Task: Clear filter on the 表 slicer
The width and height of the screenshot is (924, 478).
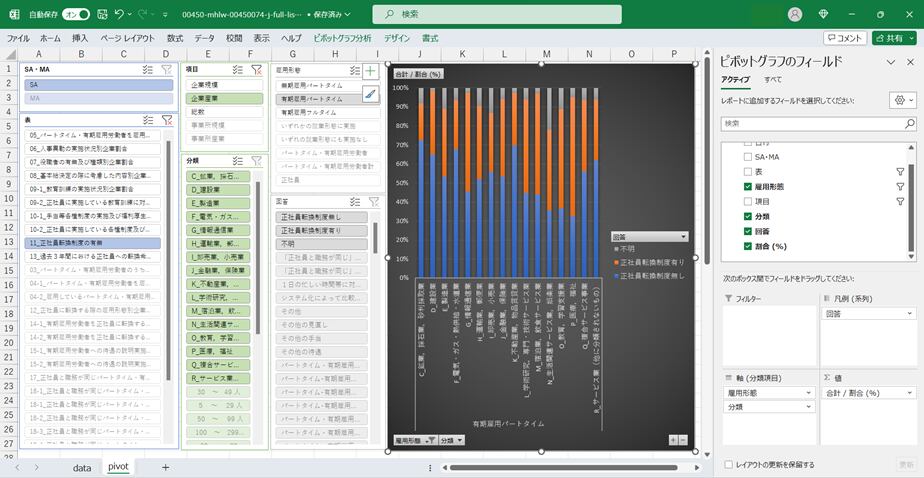Action: (x=167, y=119)
